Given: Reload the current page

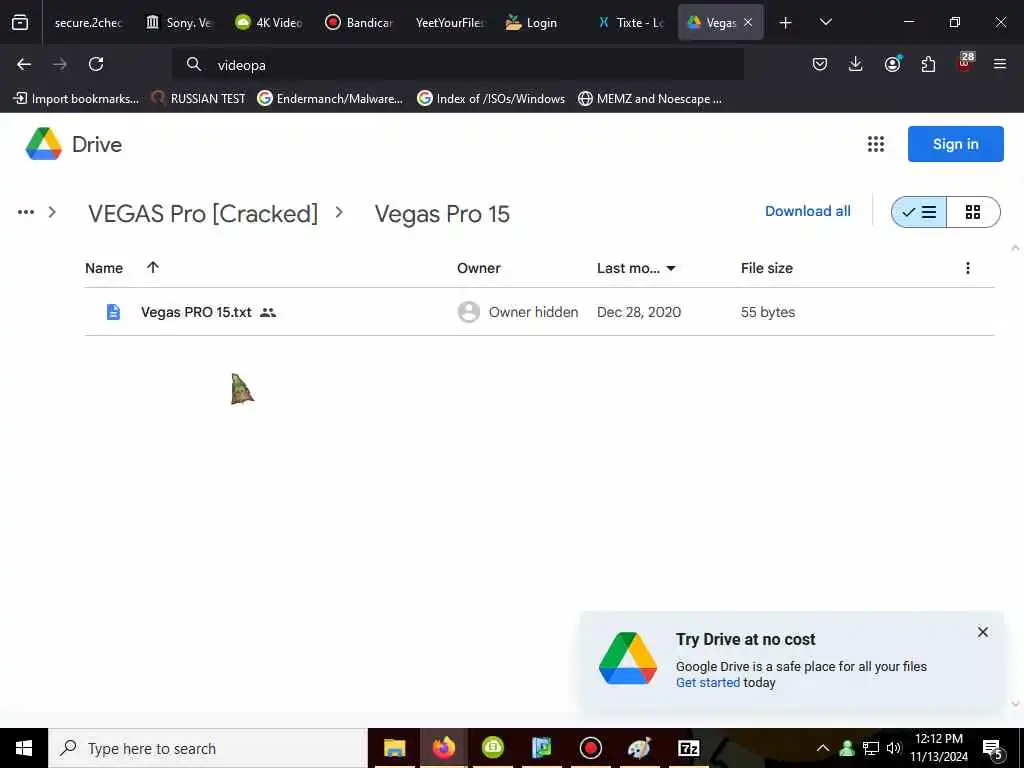Looking at the screenshot, I should click(96, 64).
